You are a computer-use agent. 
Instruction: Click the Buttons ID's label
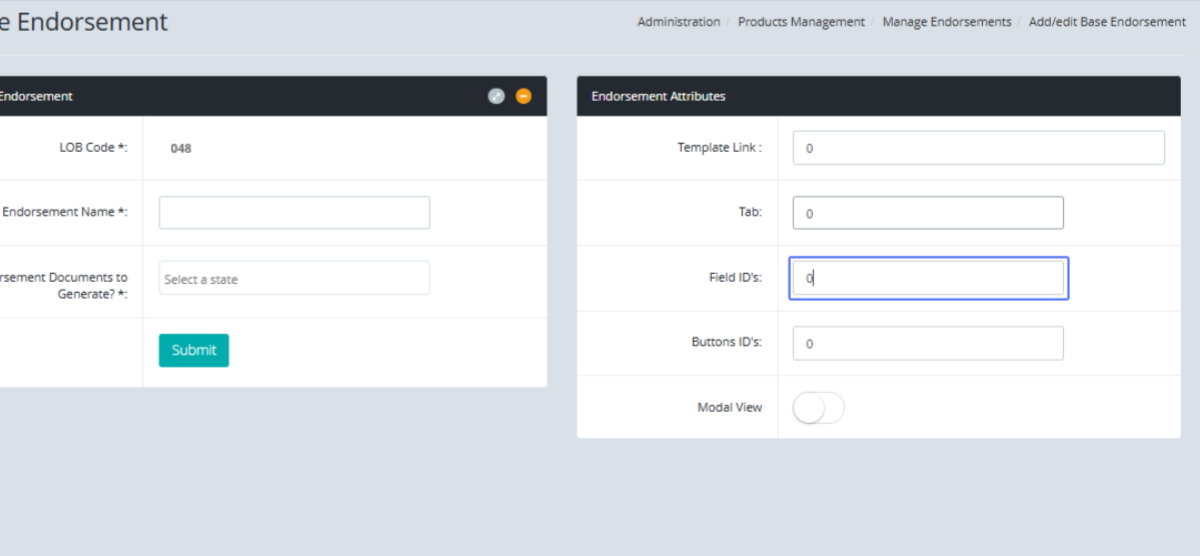click(726, 342)
